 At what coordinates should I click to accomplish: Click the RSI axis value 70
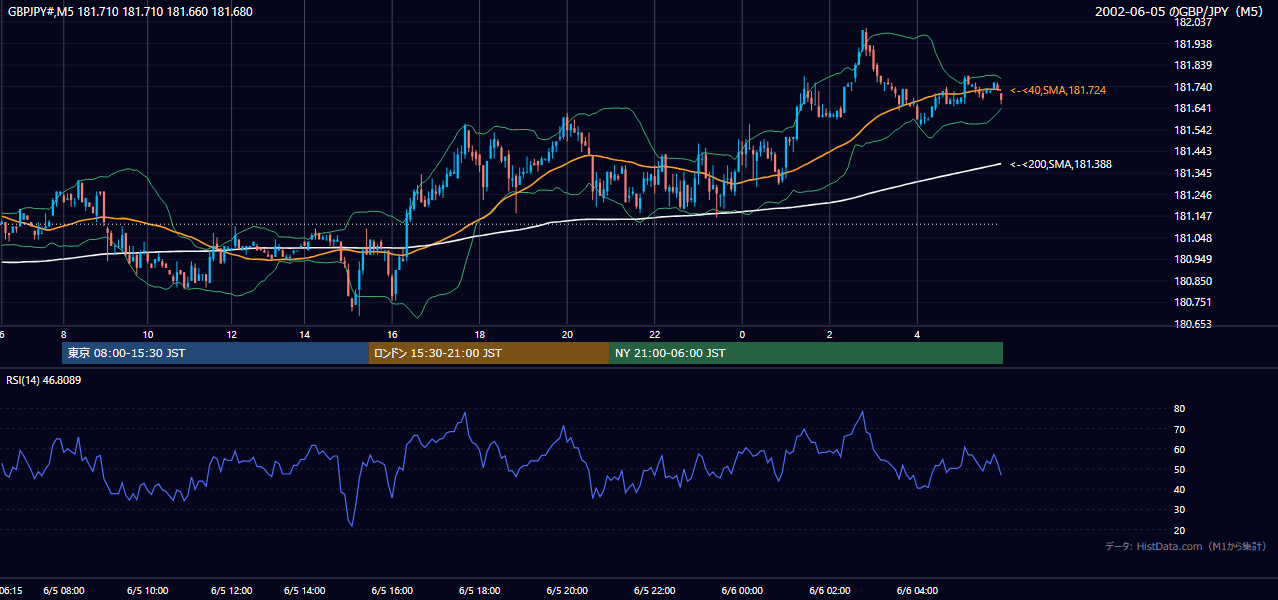click(x=1179, y=429)
